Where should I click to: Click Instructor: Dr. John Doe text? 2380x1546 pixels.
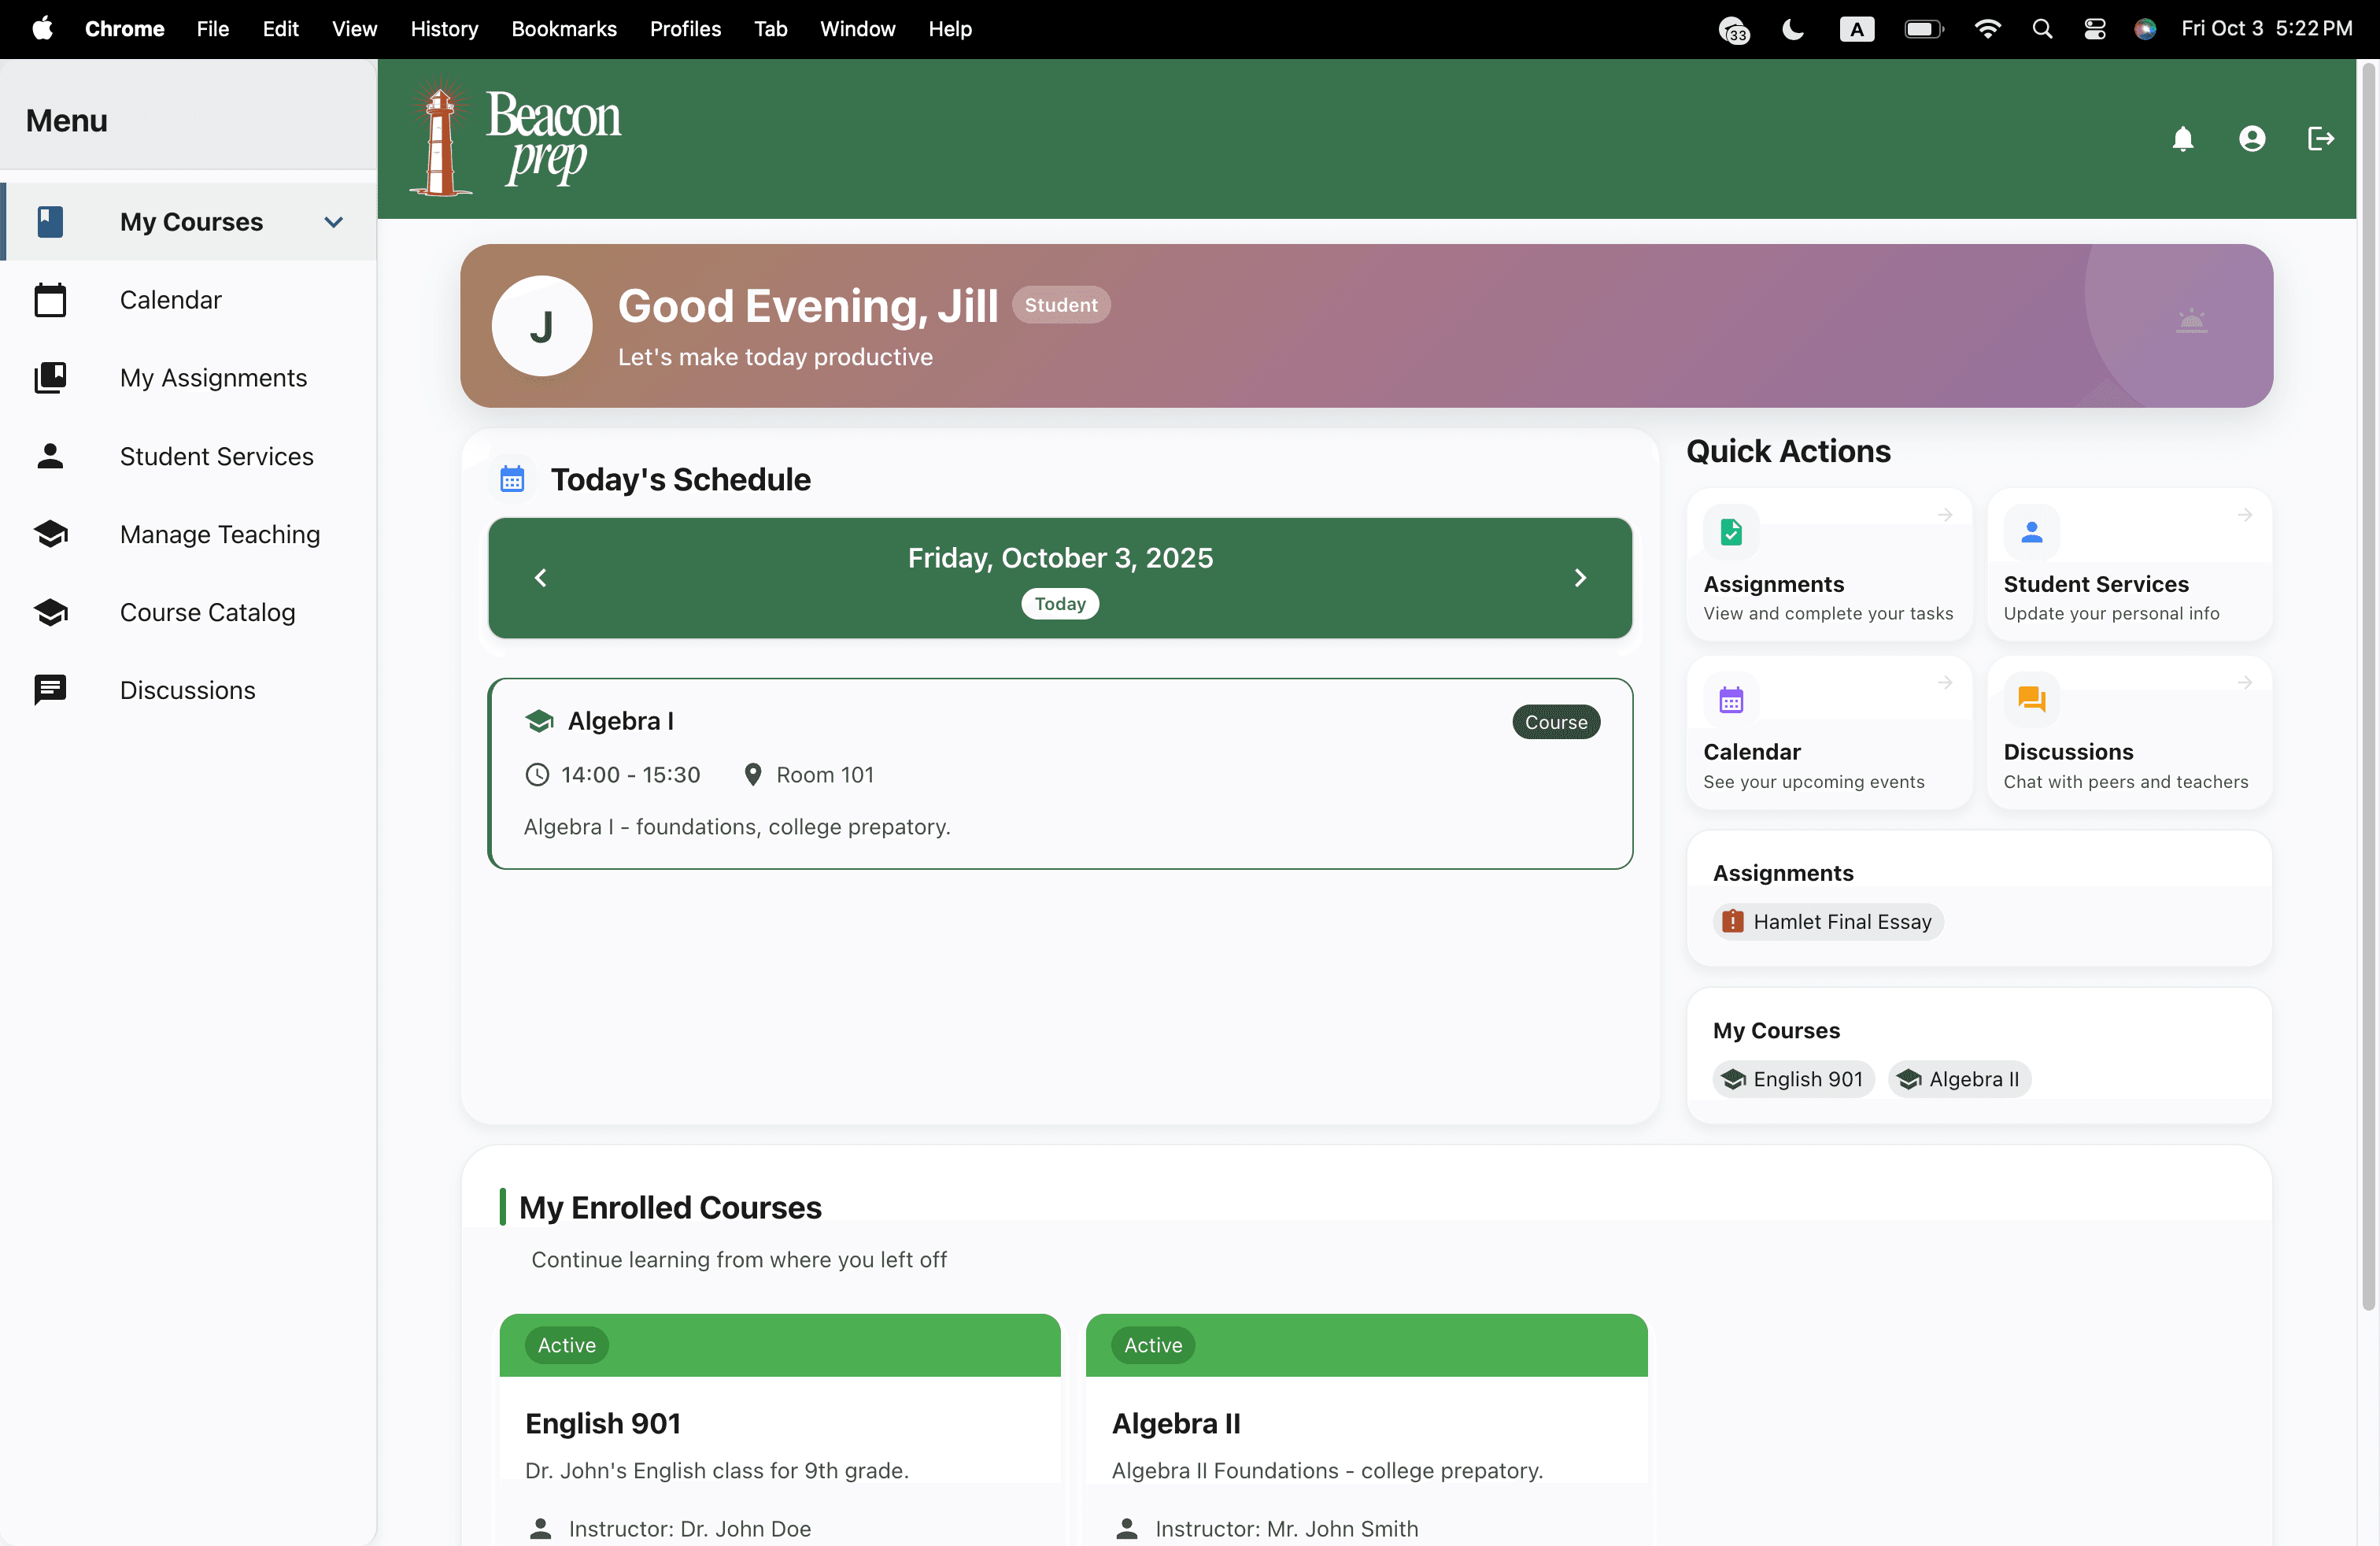(689, 1528)
